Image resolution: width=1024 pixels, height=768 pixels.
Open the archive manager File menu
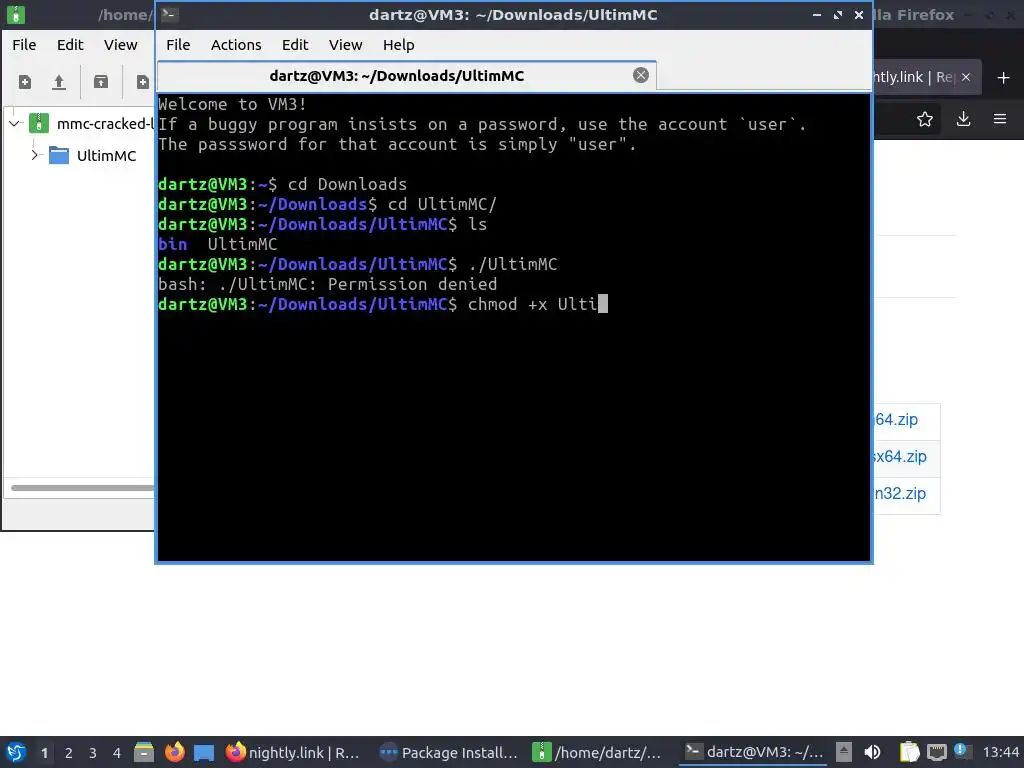24,44
